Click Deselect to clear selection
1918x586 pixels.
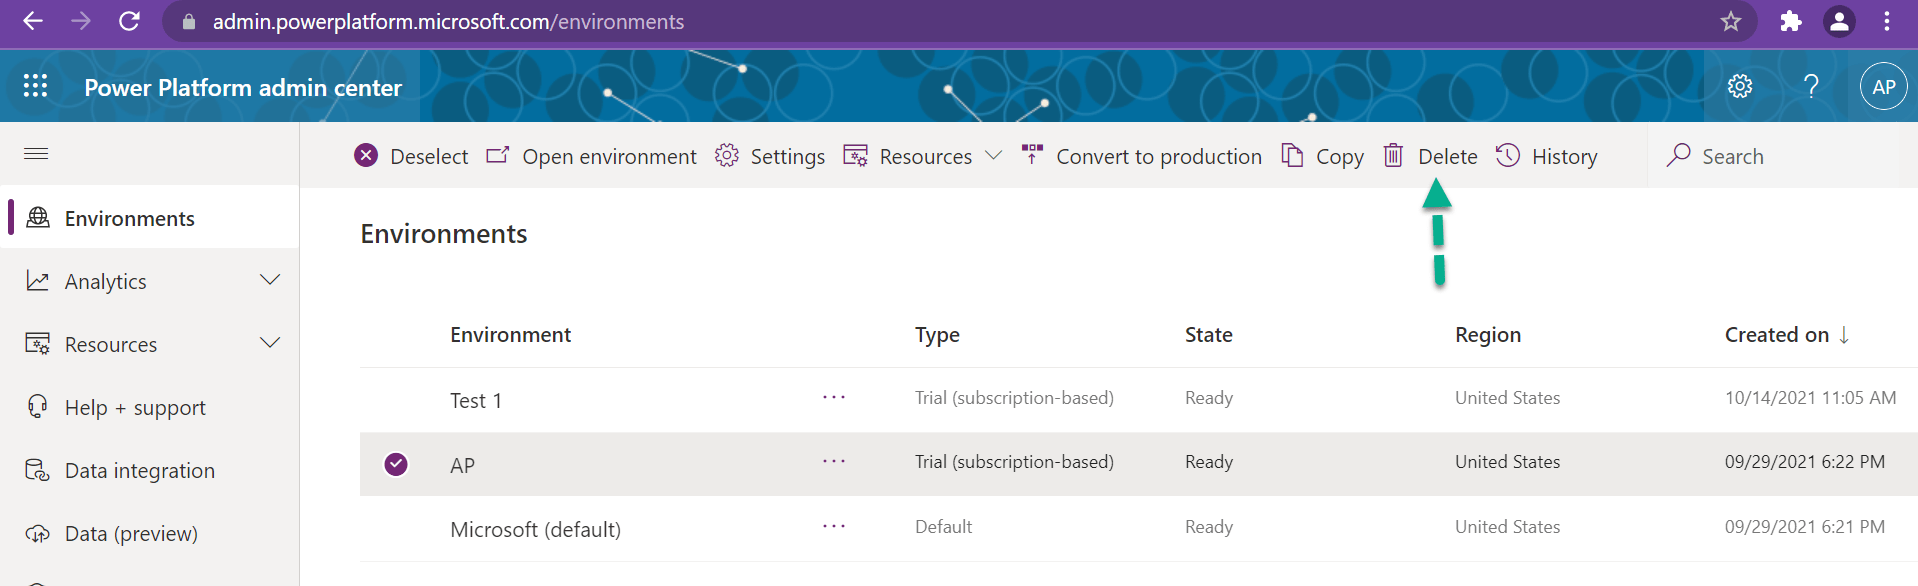pyautogui.click(x=411, y=156)
